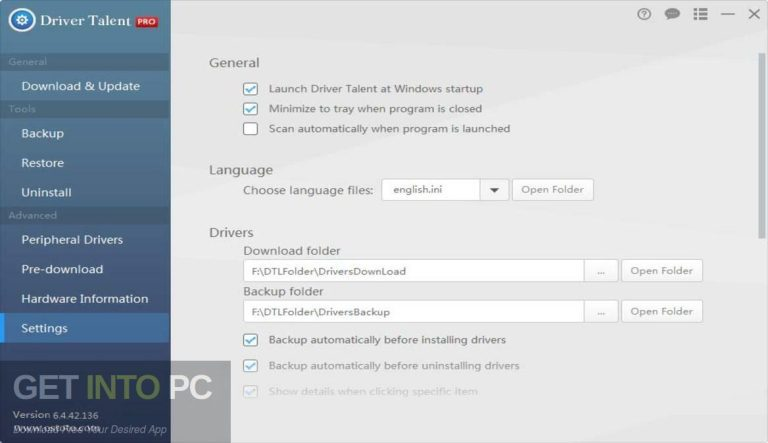Open the main menu list icon
Image resolution: width=768 pixels, height=443 pixels.
[x=700, y=15]
